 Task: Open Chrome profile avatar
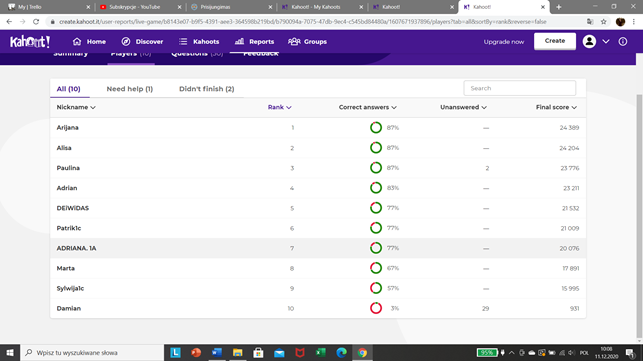click(x=620, y=22)
